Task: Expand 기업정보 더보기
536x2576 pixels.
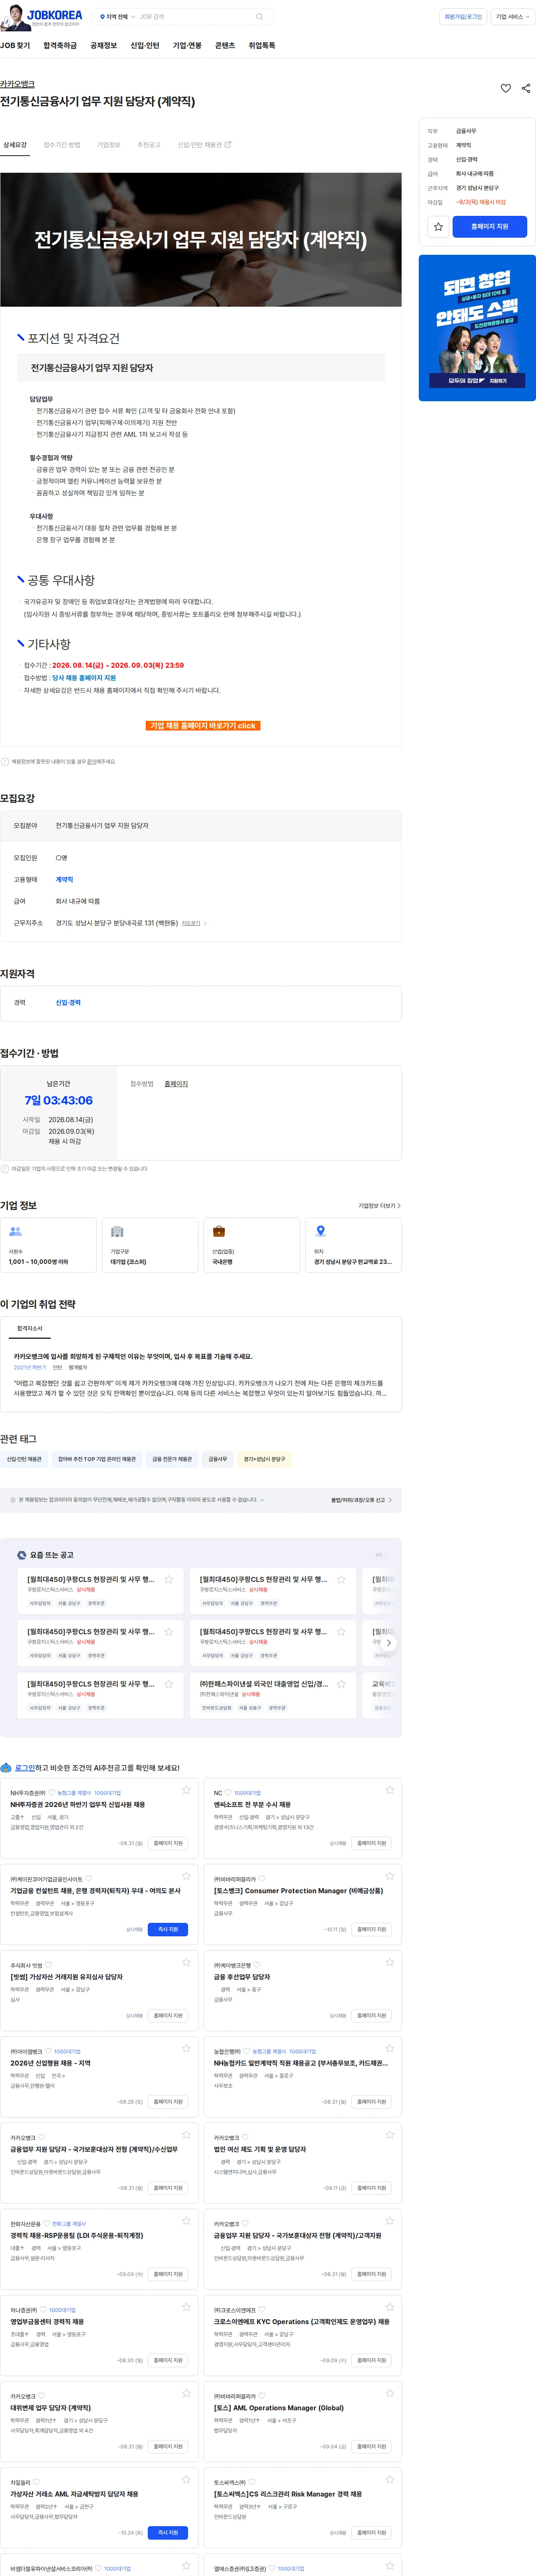Action: tap(379, 1206)
